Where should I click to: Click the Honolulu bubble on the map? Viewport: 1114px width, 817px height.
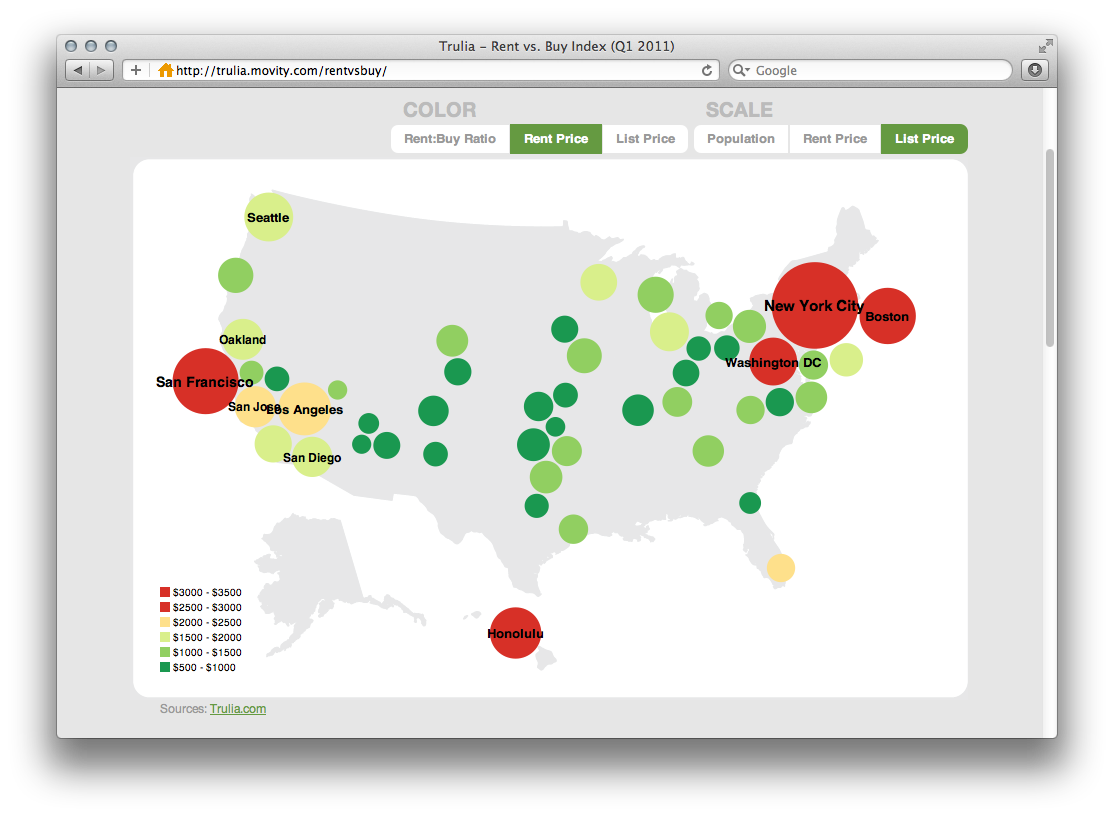click(514, 633)
